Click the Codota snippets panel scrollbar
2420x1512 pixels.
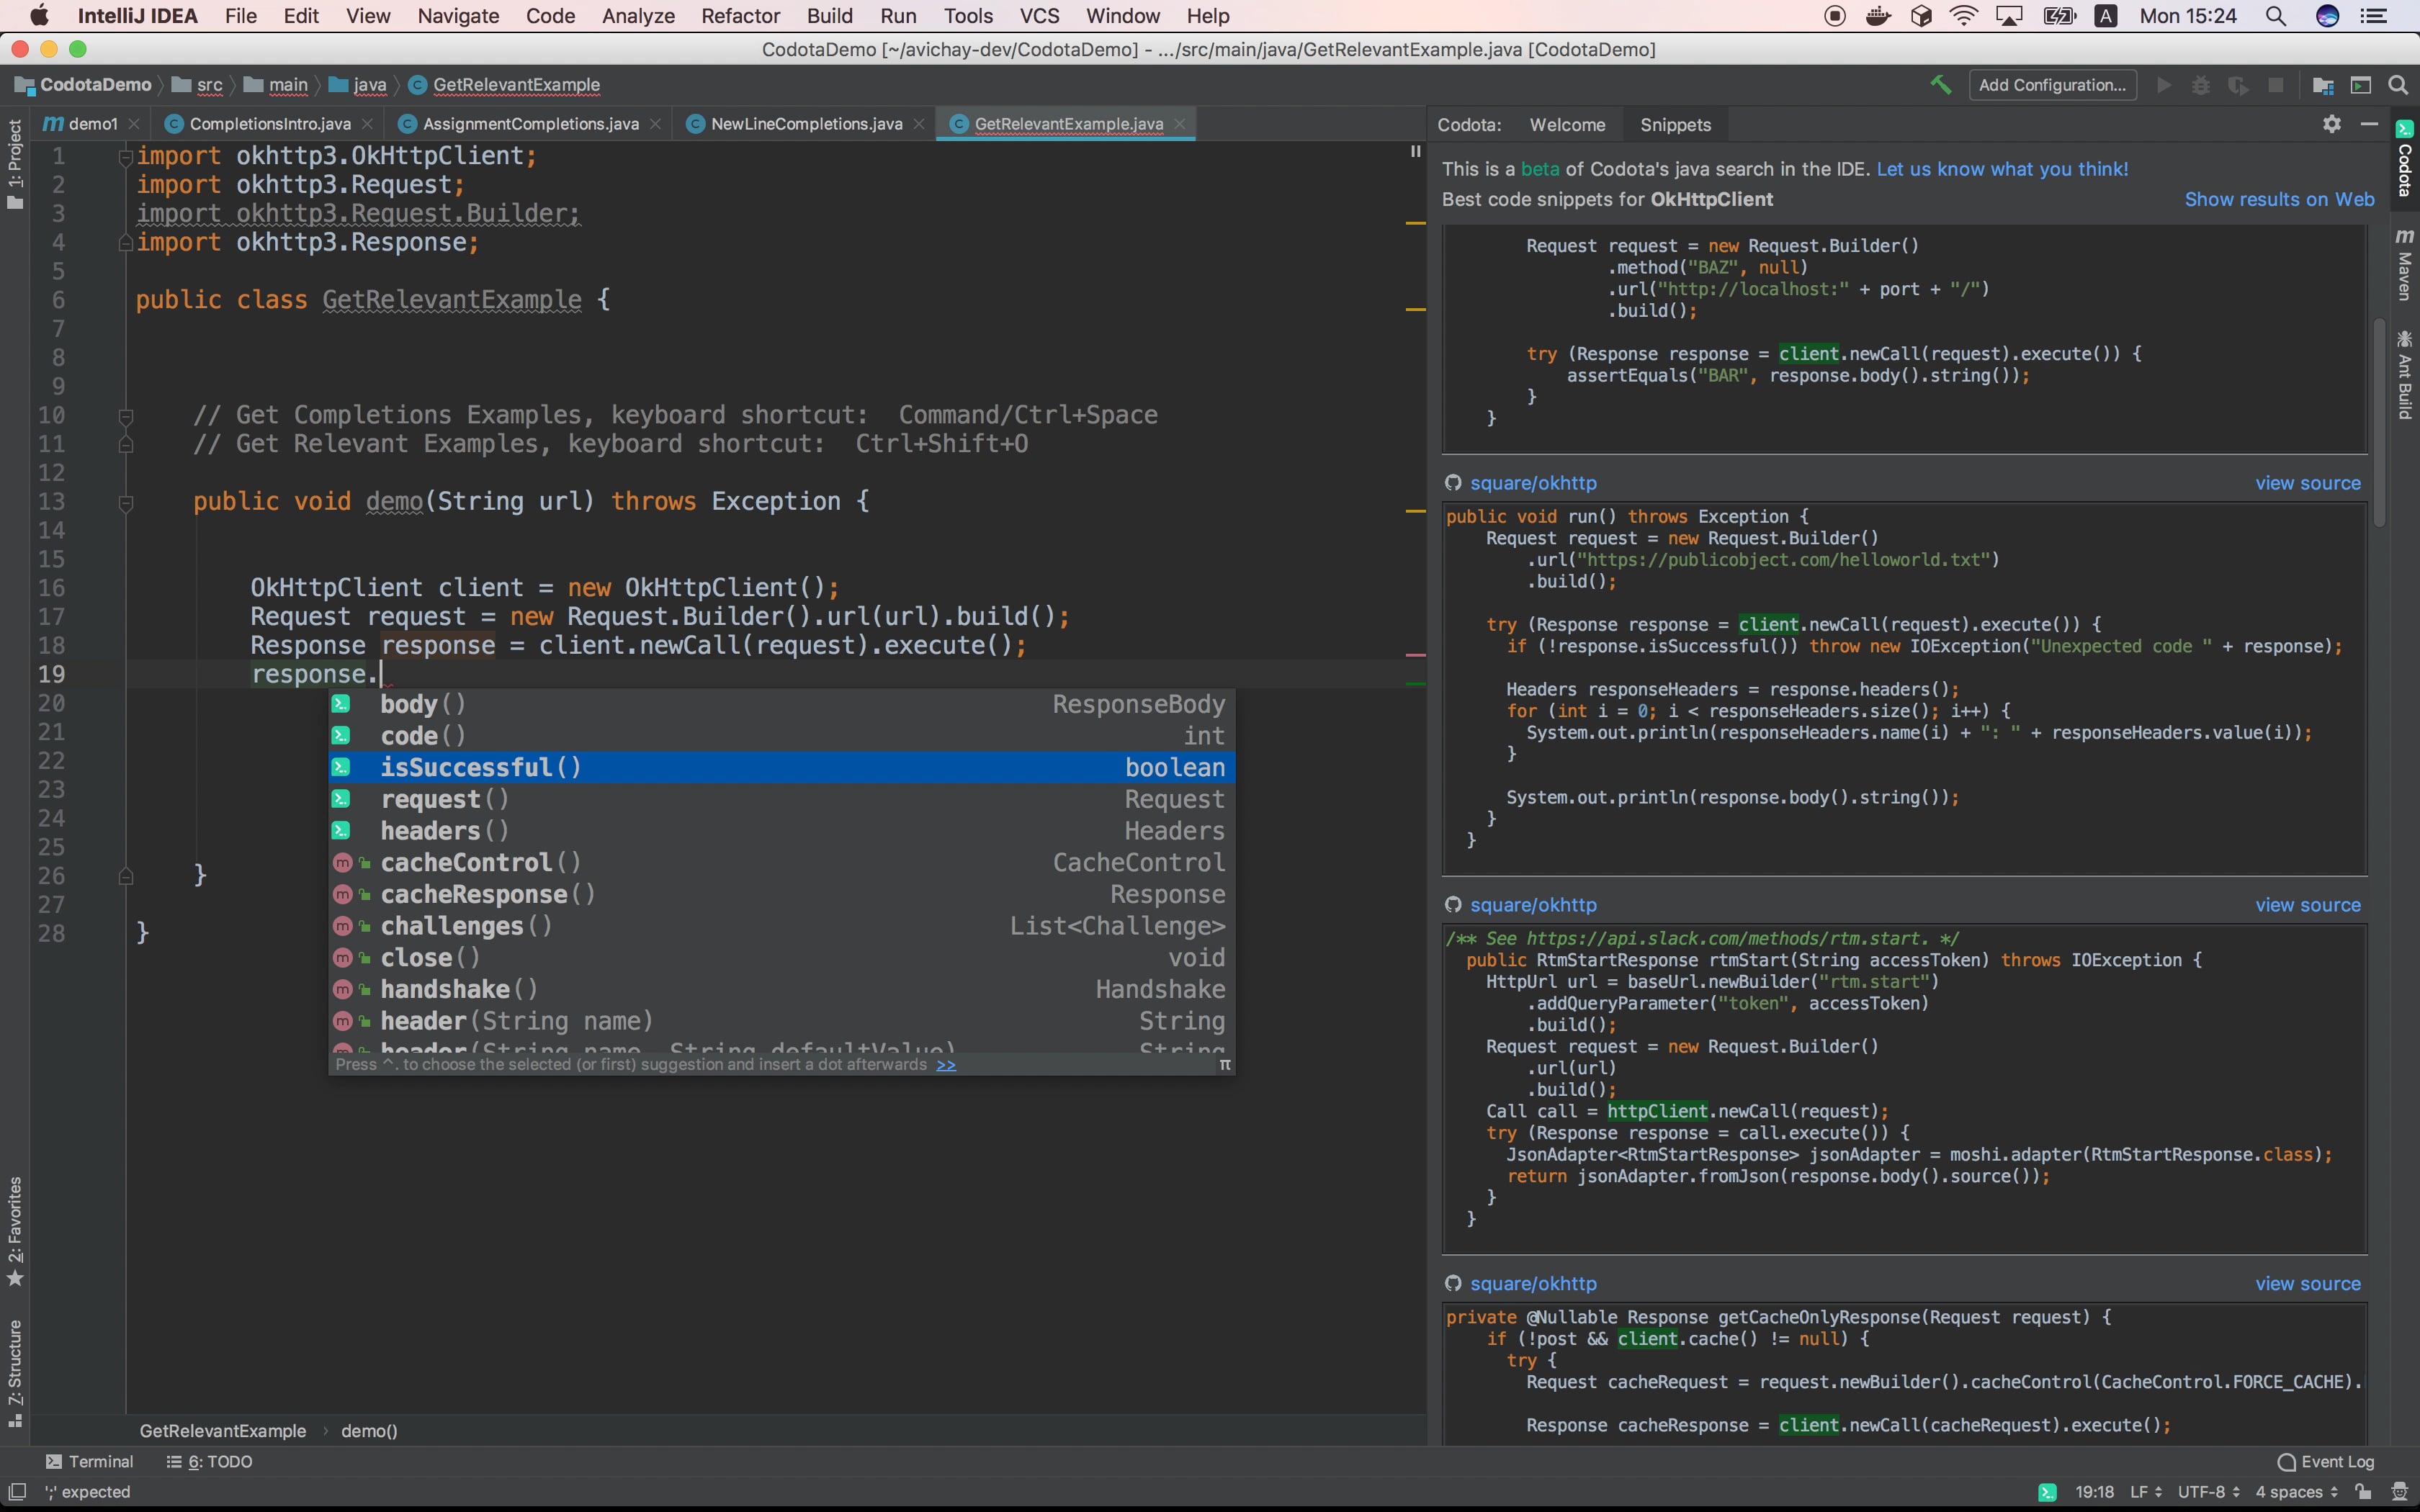tap(2379, 422)
